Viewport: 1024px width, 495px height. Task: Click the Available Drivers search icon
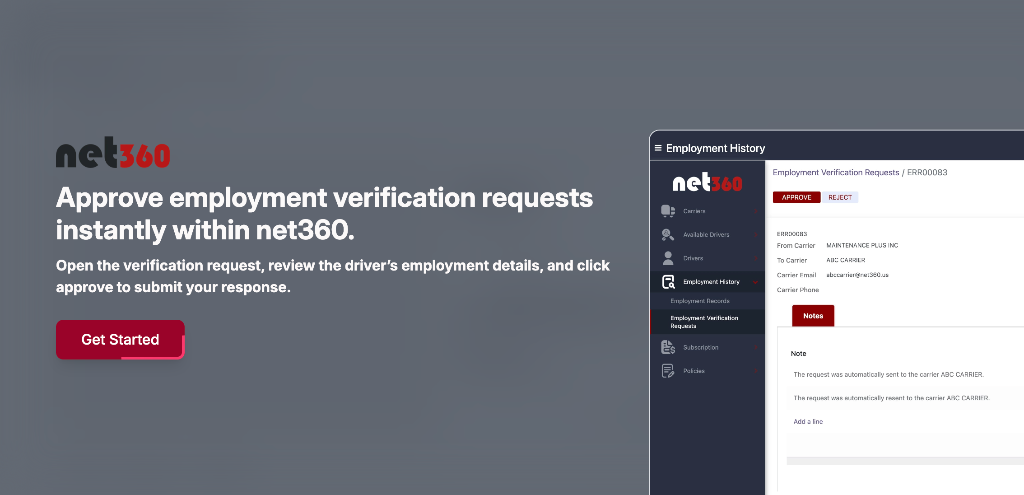[667, 234]
